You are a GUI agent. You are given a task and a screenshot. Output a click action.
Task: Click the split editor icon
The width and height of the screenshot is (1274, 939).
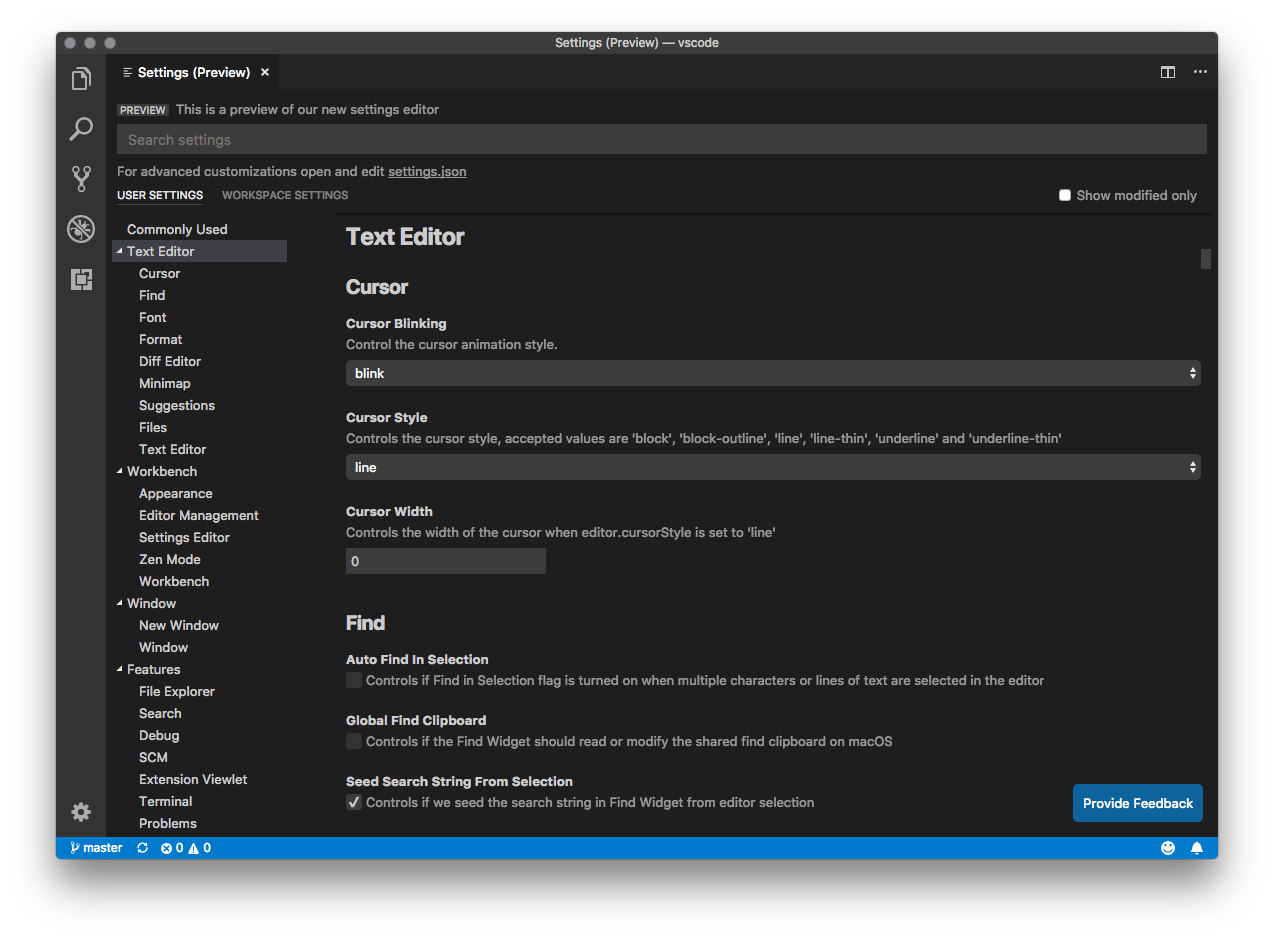point(1167,72)
